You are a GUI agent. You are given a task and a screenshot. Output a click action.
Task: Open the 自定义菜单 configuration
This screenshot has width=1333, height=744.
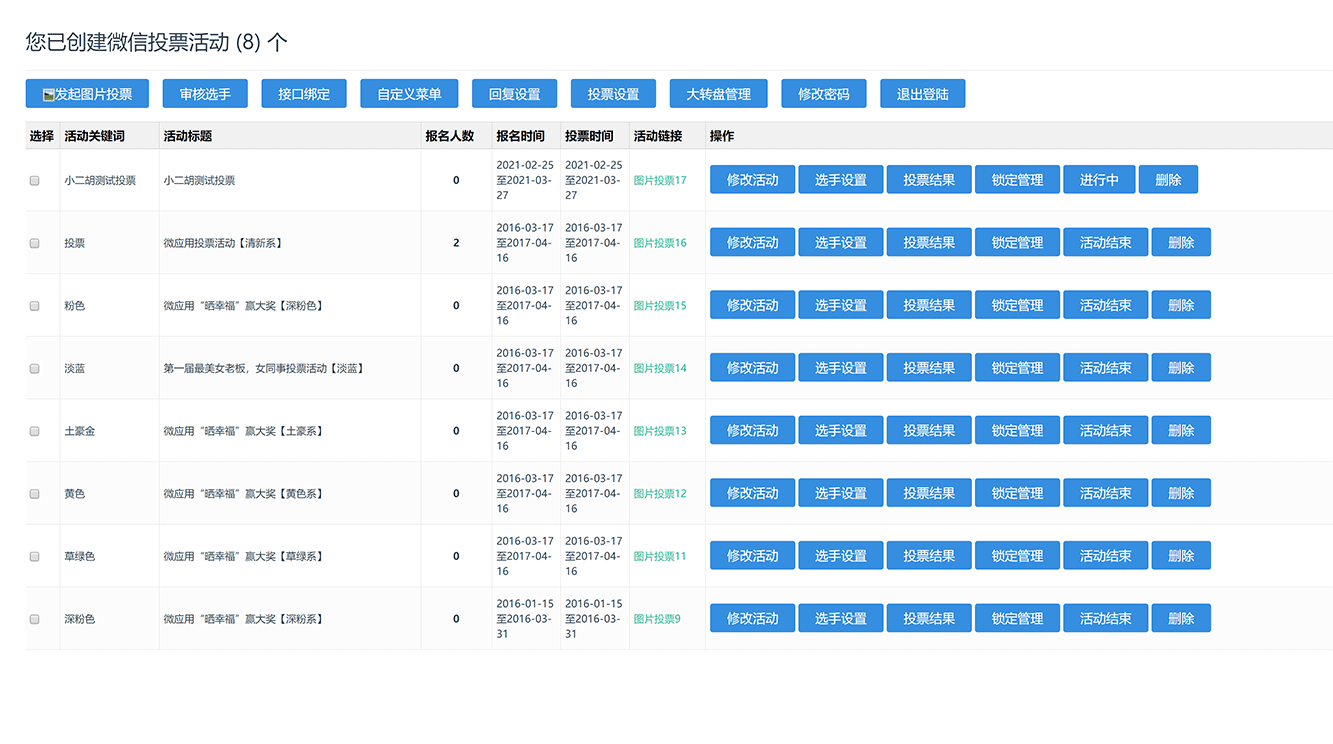pyautogui.click(x=409, y=93)
